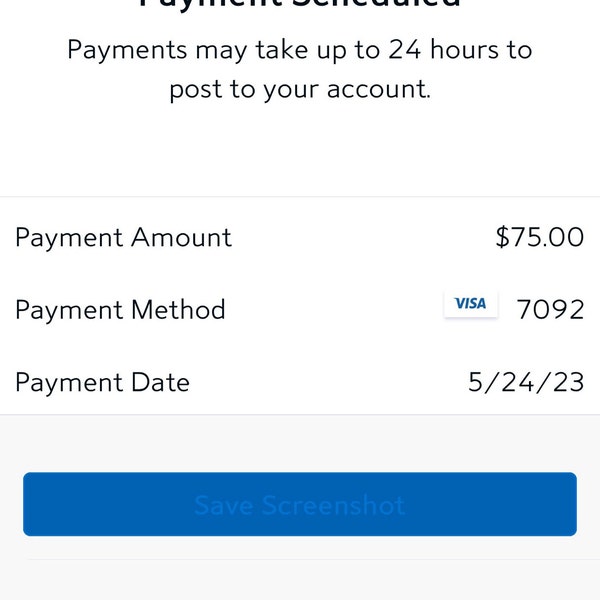Screen dimensions: 600x600
Task: Tap the right edge of the Save Screenshot button
Action: point(571,504)
